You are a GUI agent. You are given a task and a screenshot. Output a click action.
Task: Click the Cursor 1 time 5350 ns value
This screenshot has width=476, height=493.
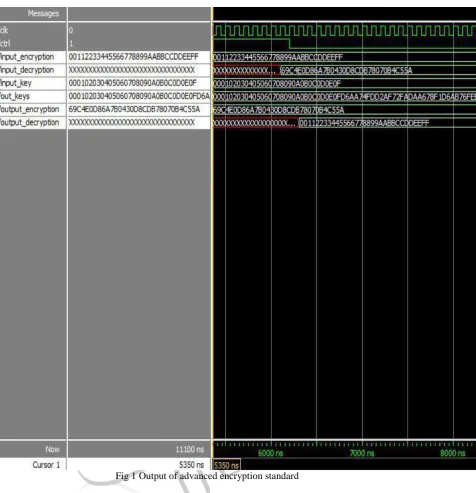(x=191, y=465)
